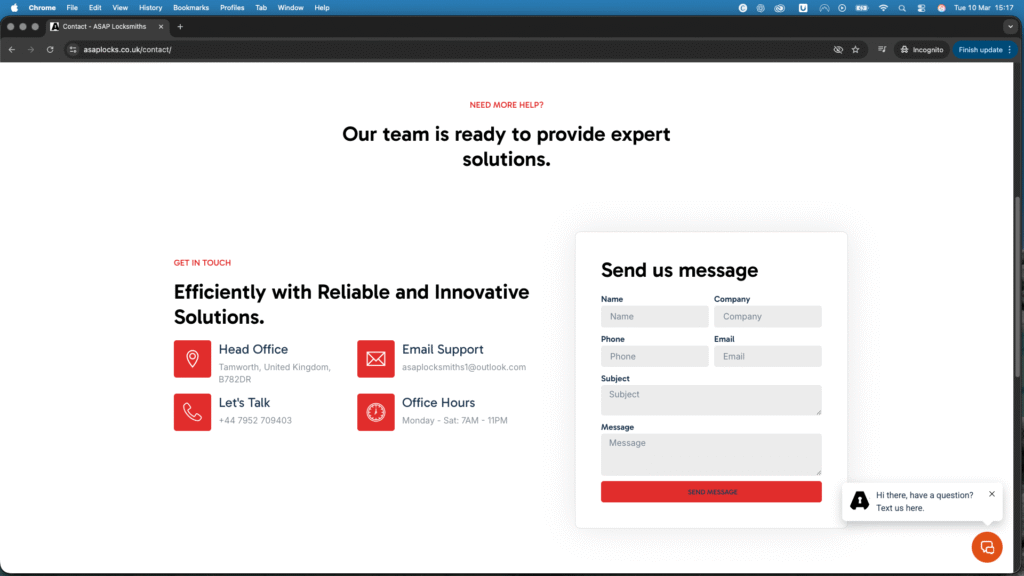Viewport: 1024px width, 576px height.
Task: Click the Finish update button
Action: (x=979, y=49)
